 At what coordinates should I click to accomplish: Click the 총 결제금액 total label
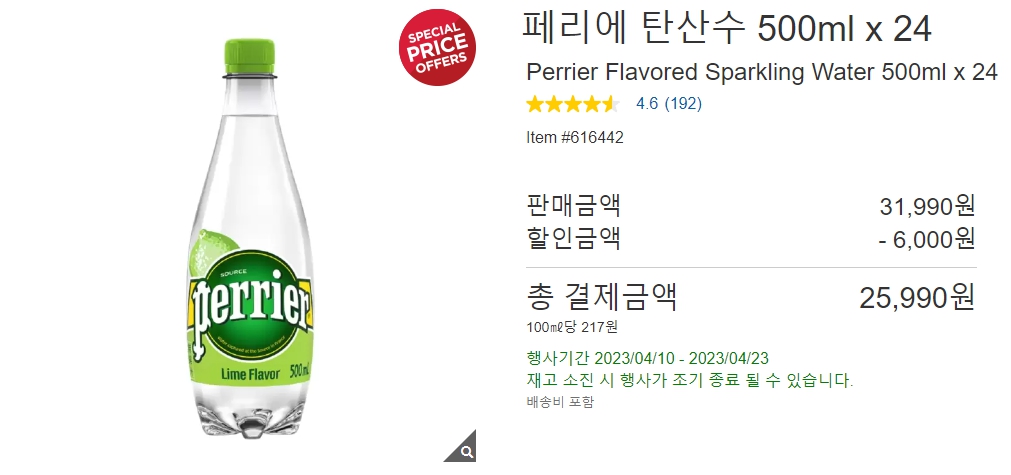click(602, 296)
